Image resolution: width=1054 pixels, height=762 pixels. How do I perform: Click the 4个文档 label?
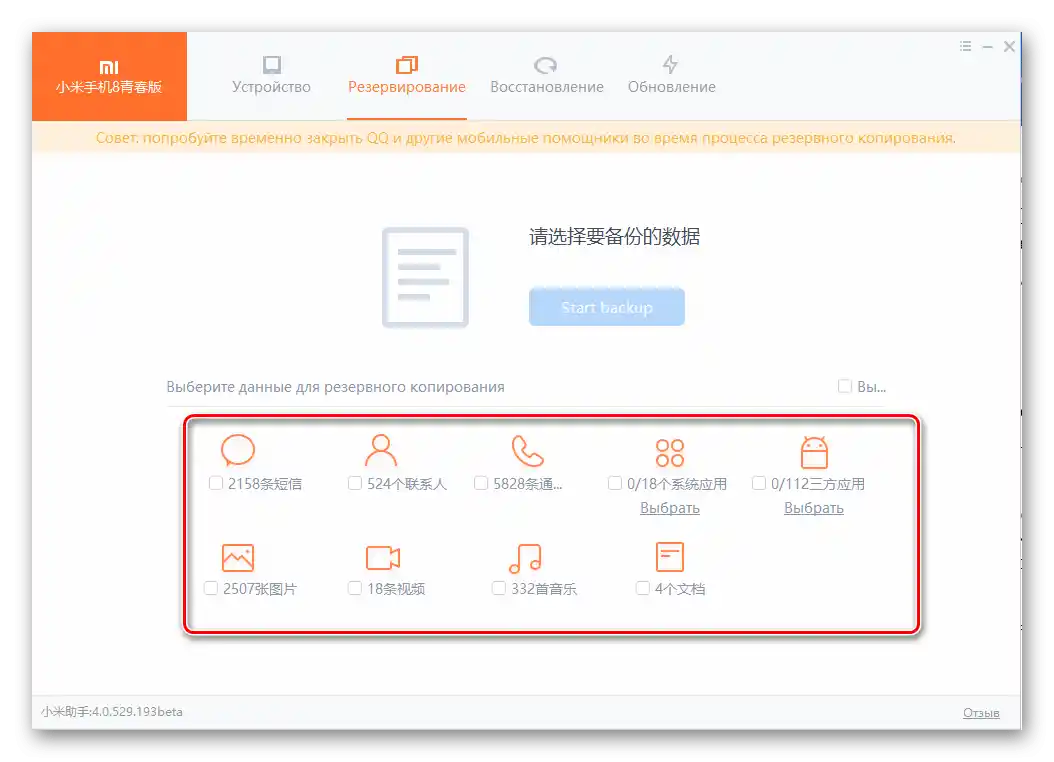(x=680, y=589)
